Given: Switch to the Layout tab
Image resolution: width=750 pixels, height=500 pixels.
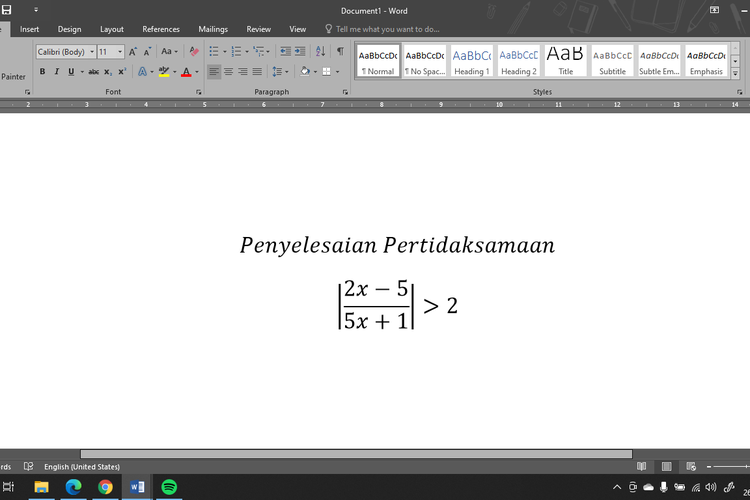Looking at the screenshot, I should click(x=112, y=29).
